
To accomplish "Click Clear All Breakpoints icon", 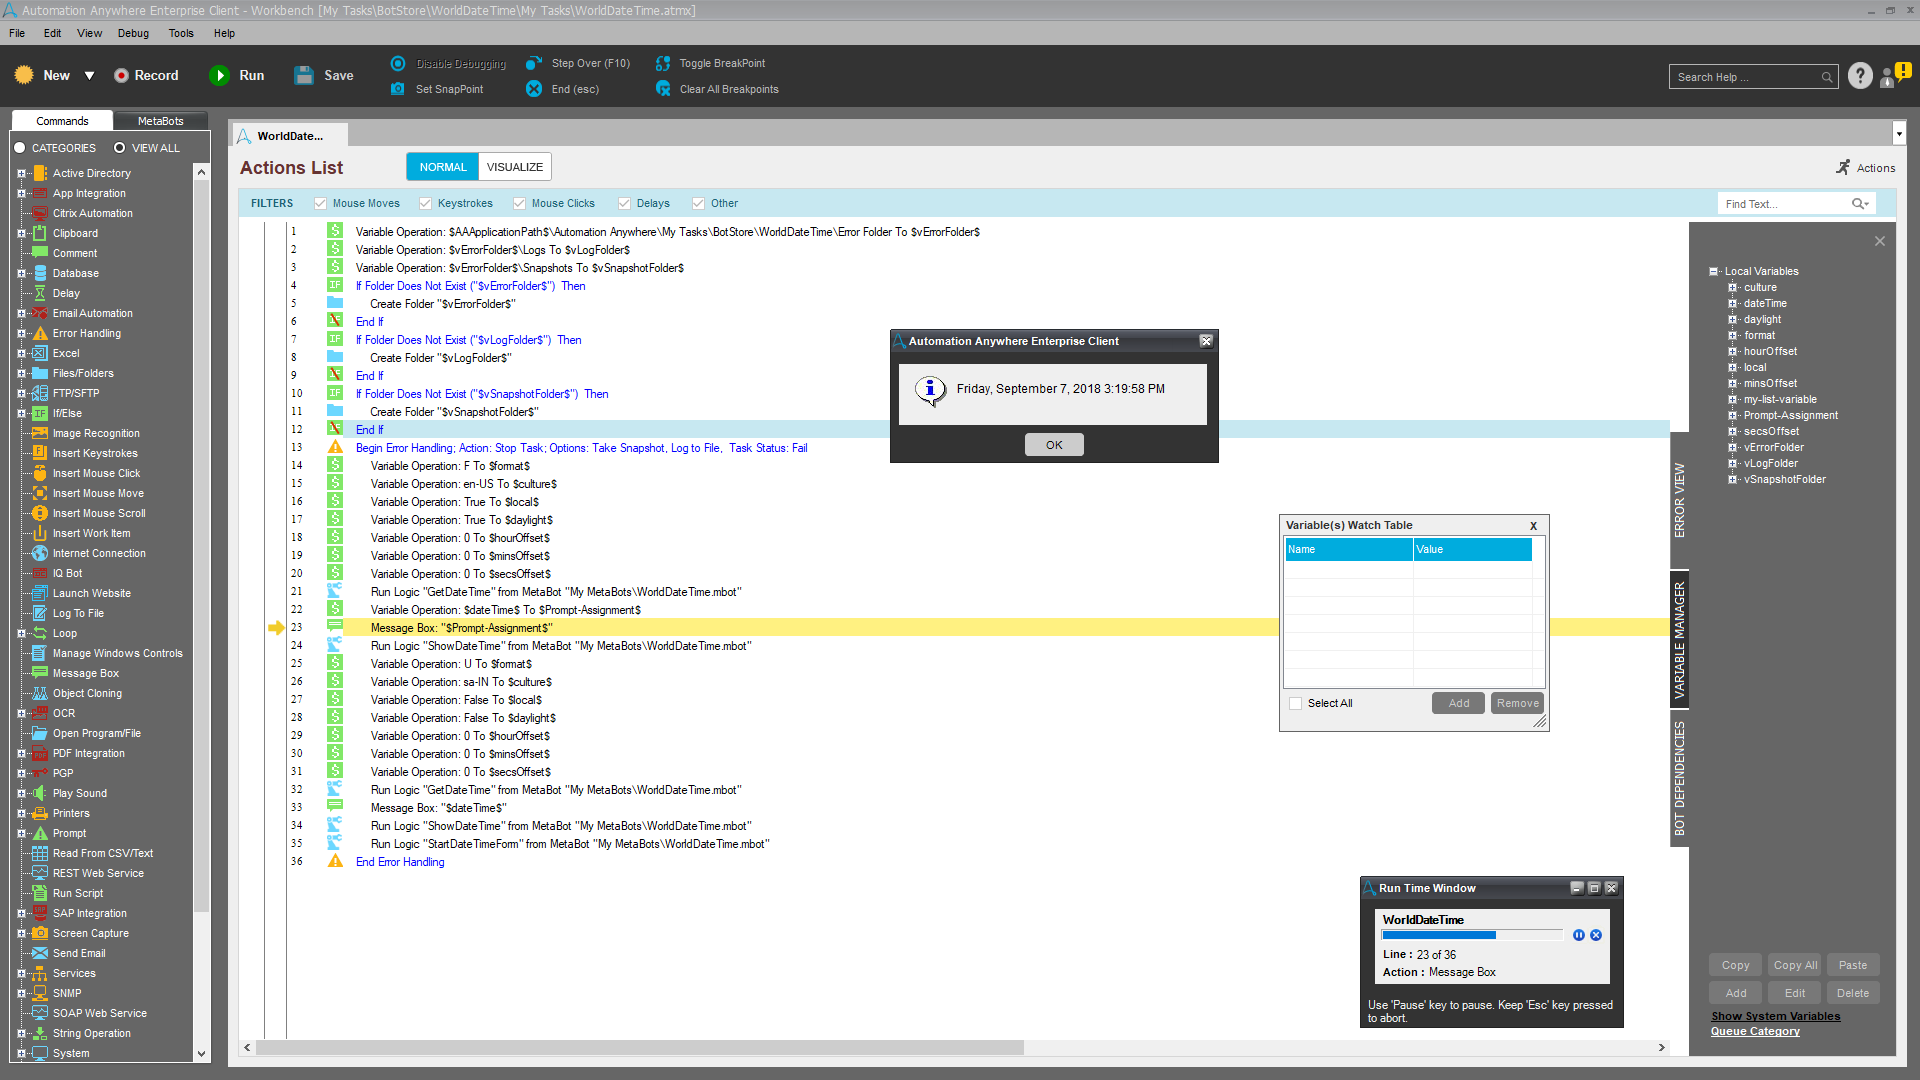I will pos(663,89).
